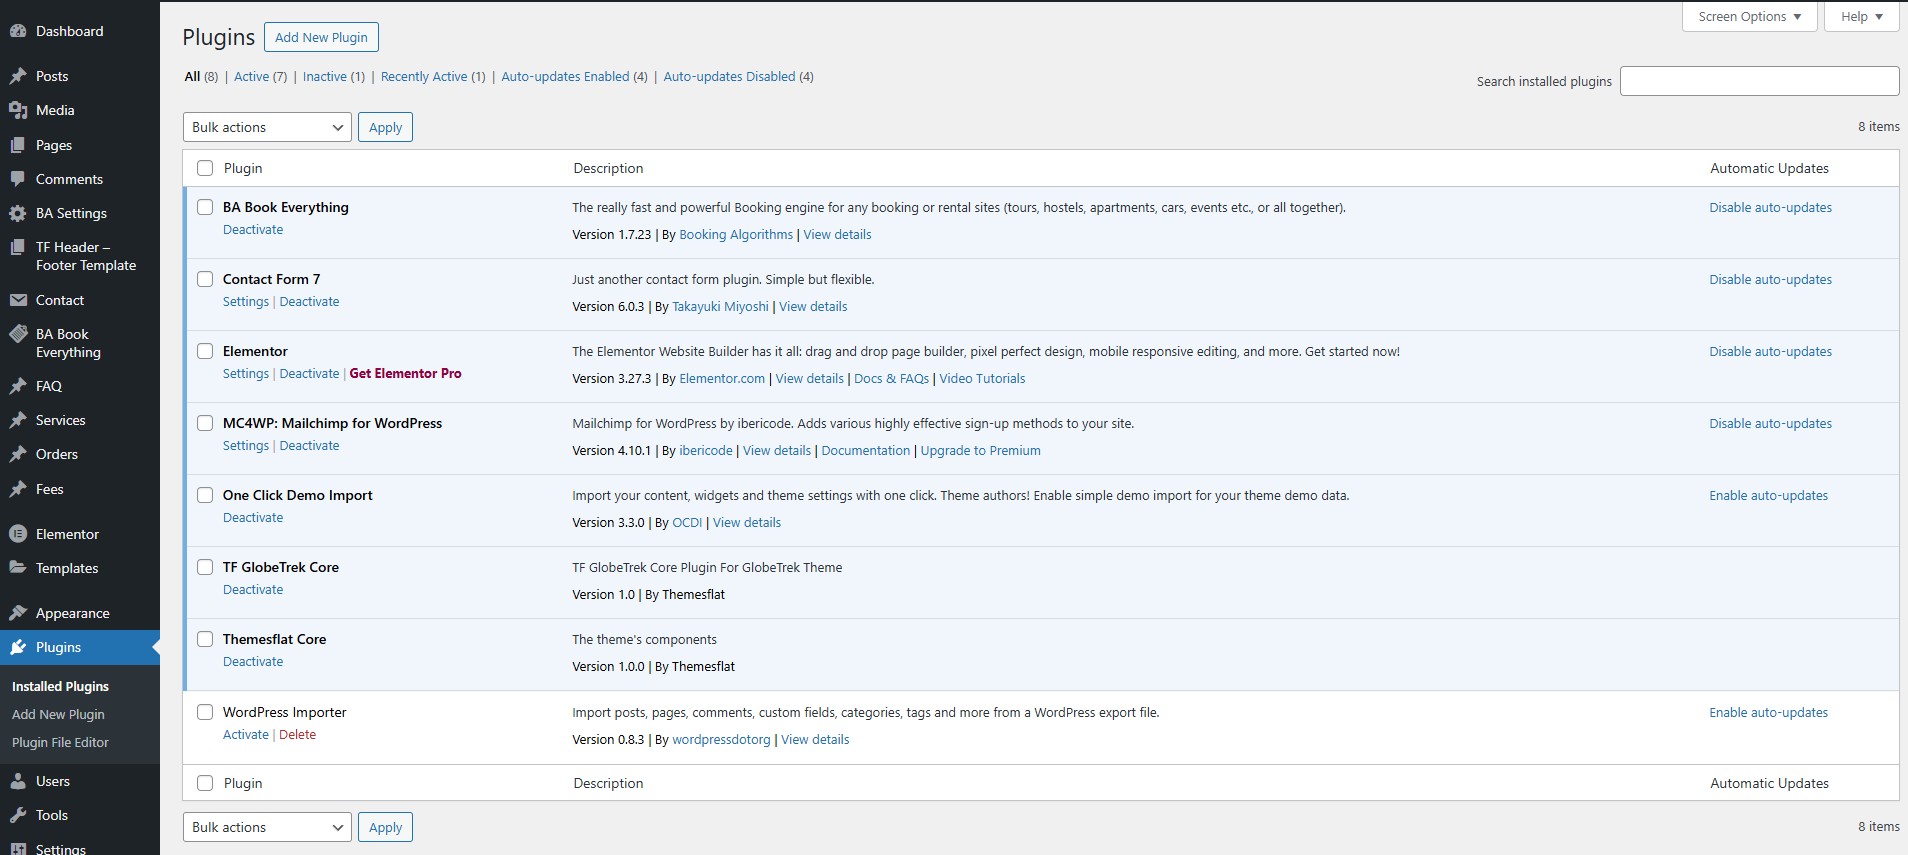The height and width of the screenshot is (855, 1908).
Task: Open Installed Plugins submenu item
Action: 60,686
